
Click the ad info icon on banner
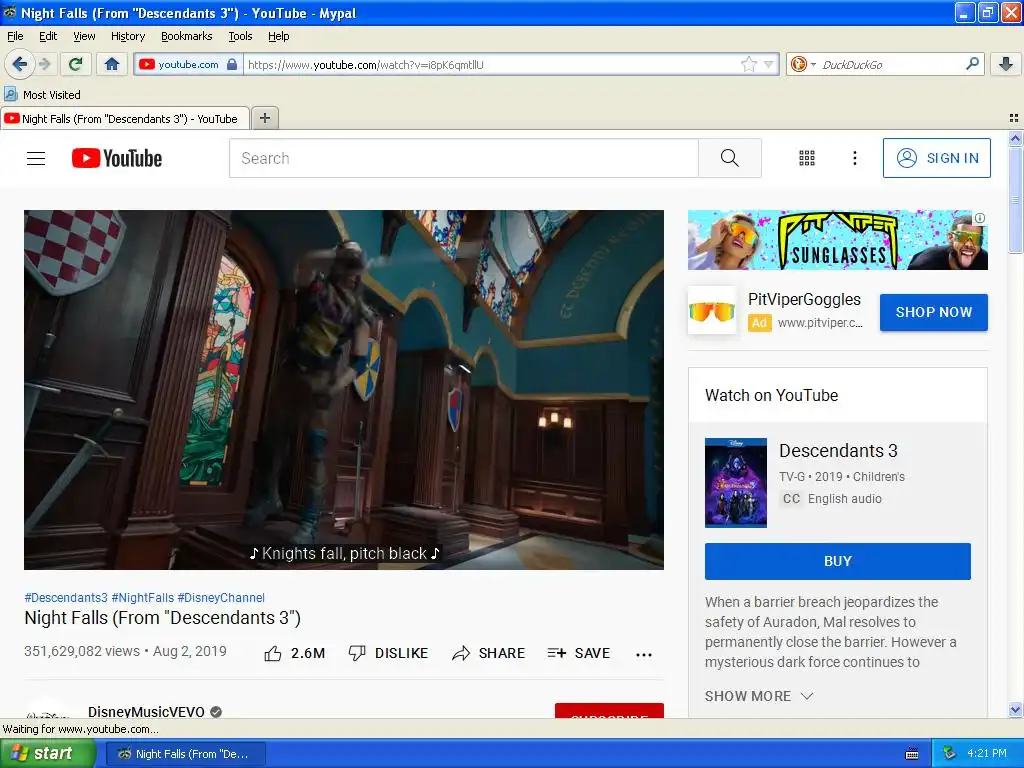pos(980,217)
